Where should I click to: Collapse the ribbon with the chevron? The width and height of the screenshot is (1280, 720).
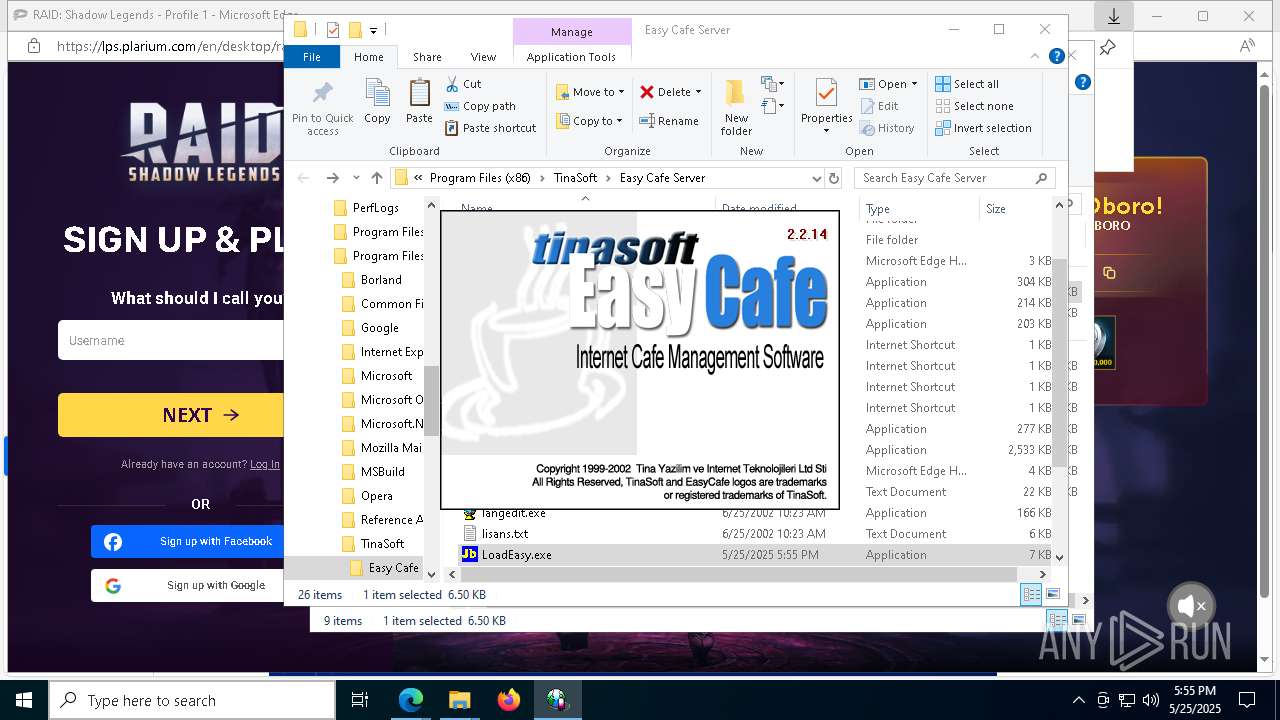1036,57
